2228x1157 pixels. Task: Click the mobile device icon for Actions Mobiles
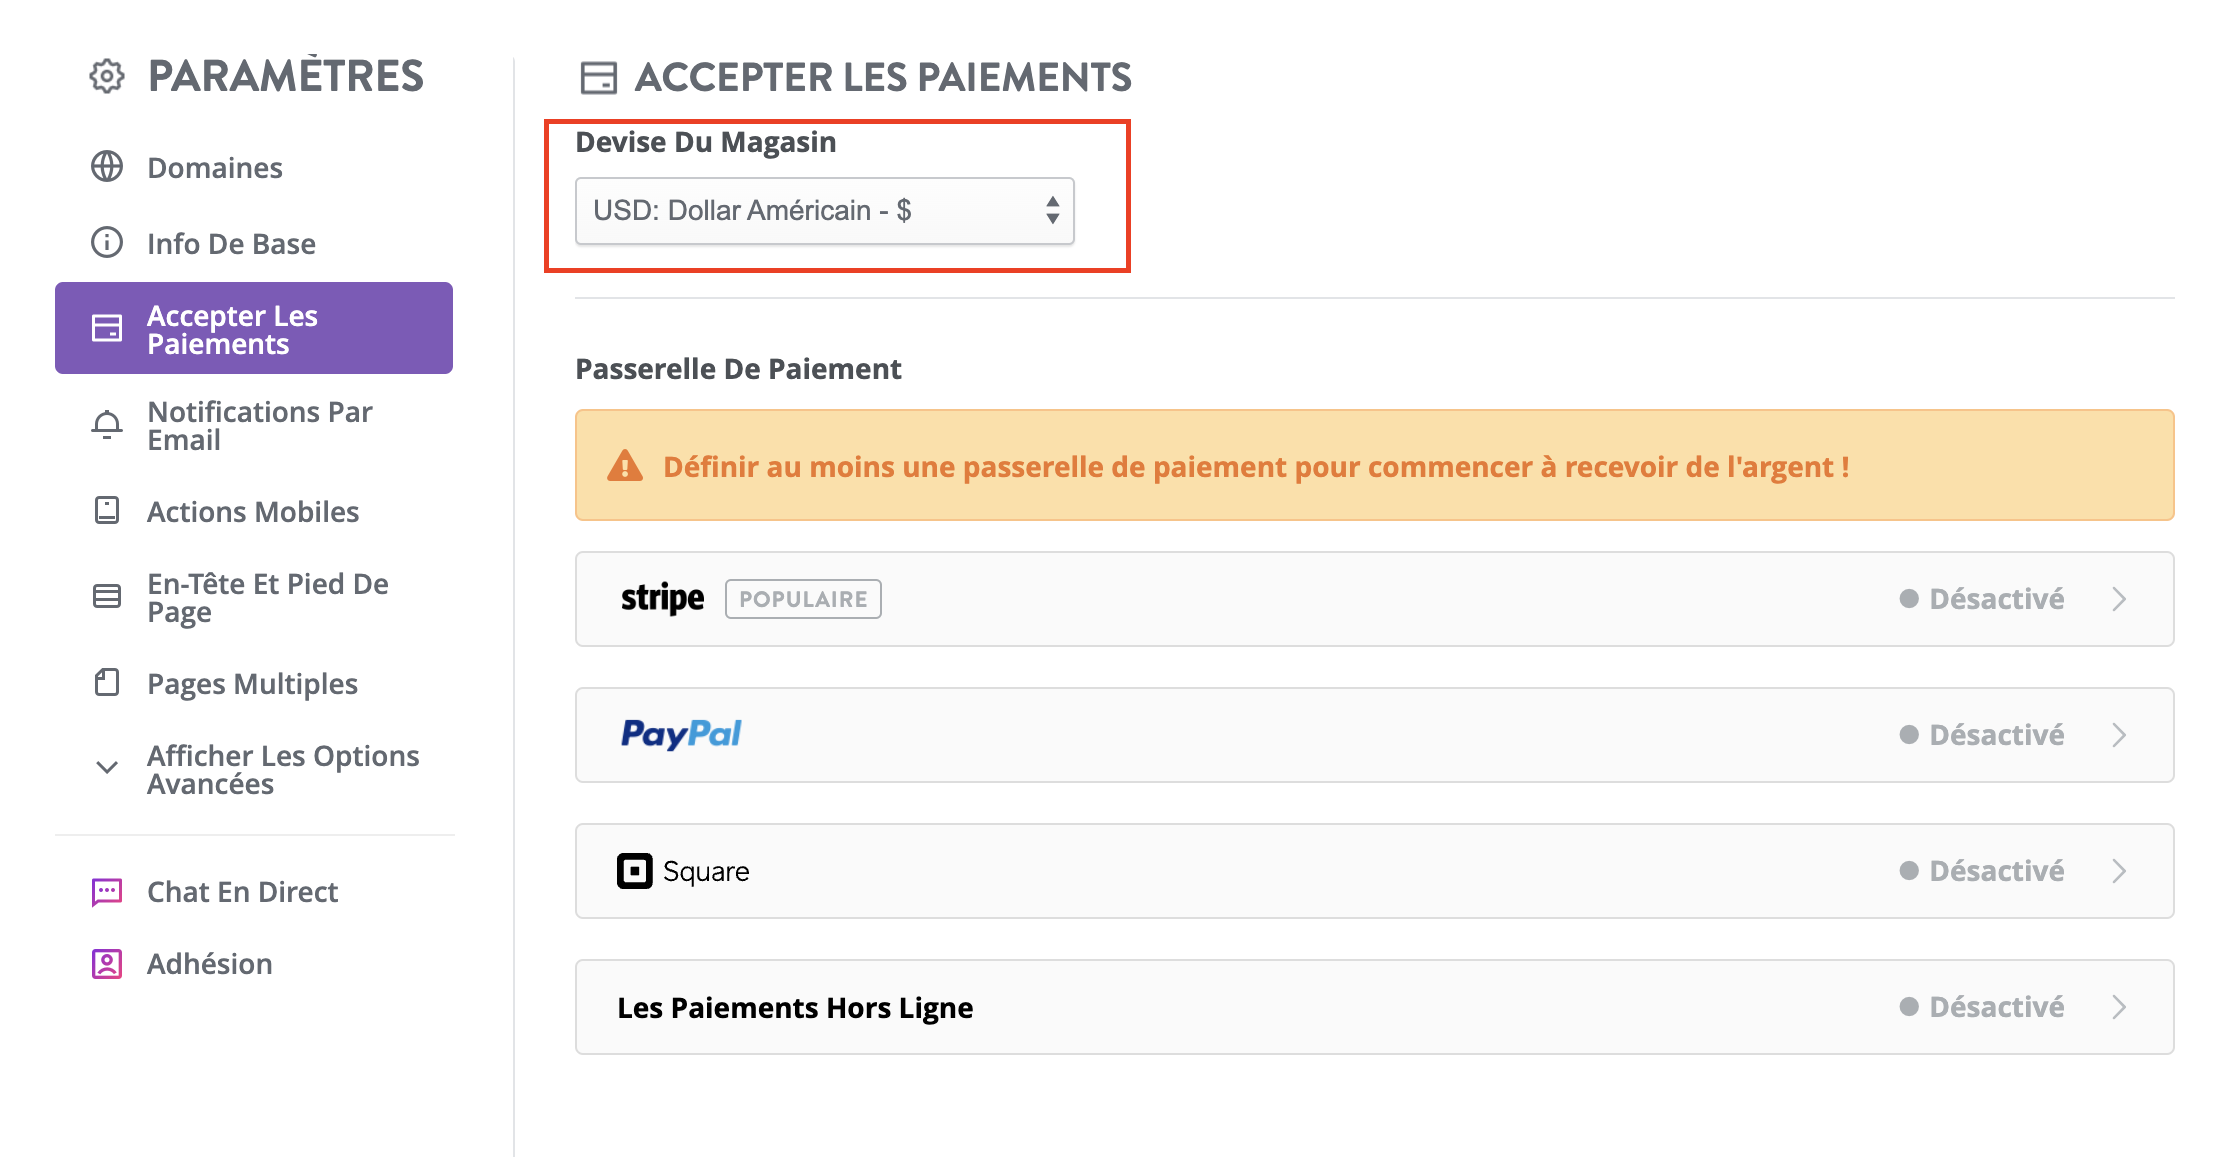tap(107, 511)
